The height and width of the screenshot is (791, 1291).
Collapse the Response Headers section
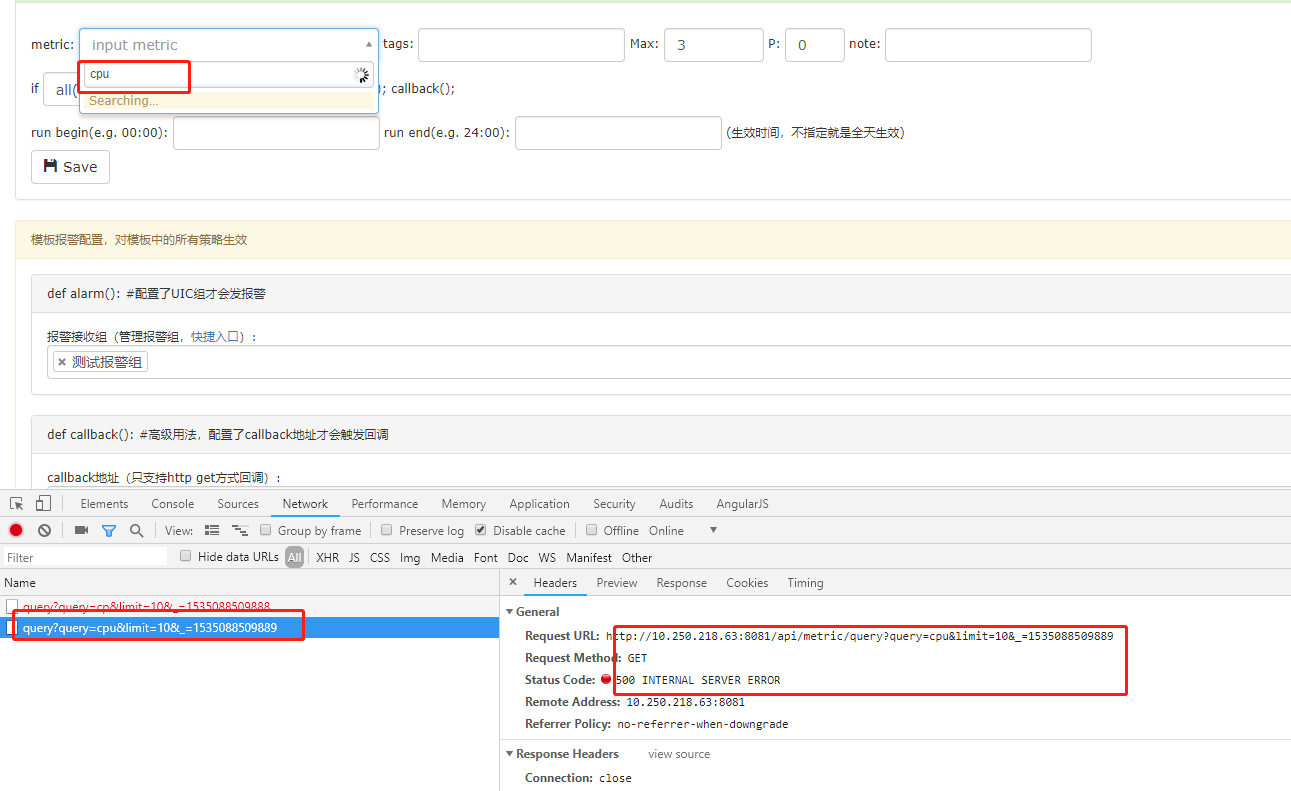[x=511, y=753]
